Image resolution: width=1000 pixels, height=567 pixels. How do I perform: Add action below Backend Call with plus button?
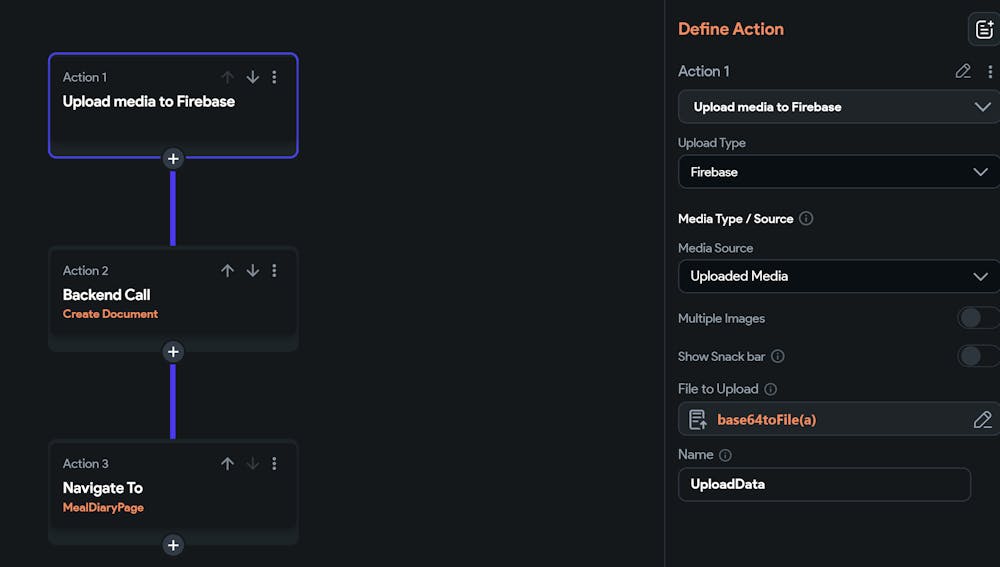pyautogui.click(x=173, y=352)
